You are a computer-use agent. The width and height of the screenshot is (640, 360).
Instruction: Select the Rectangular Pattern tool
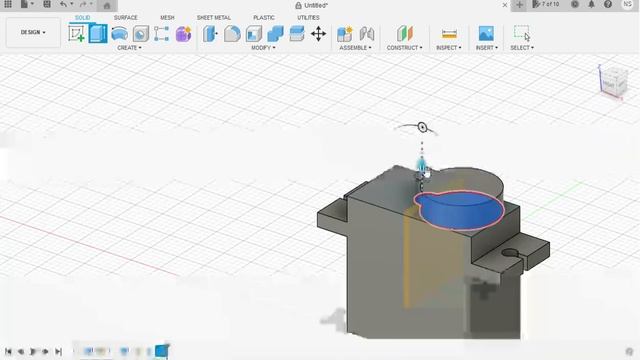click(162, 34)
